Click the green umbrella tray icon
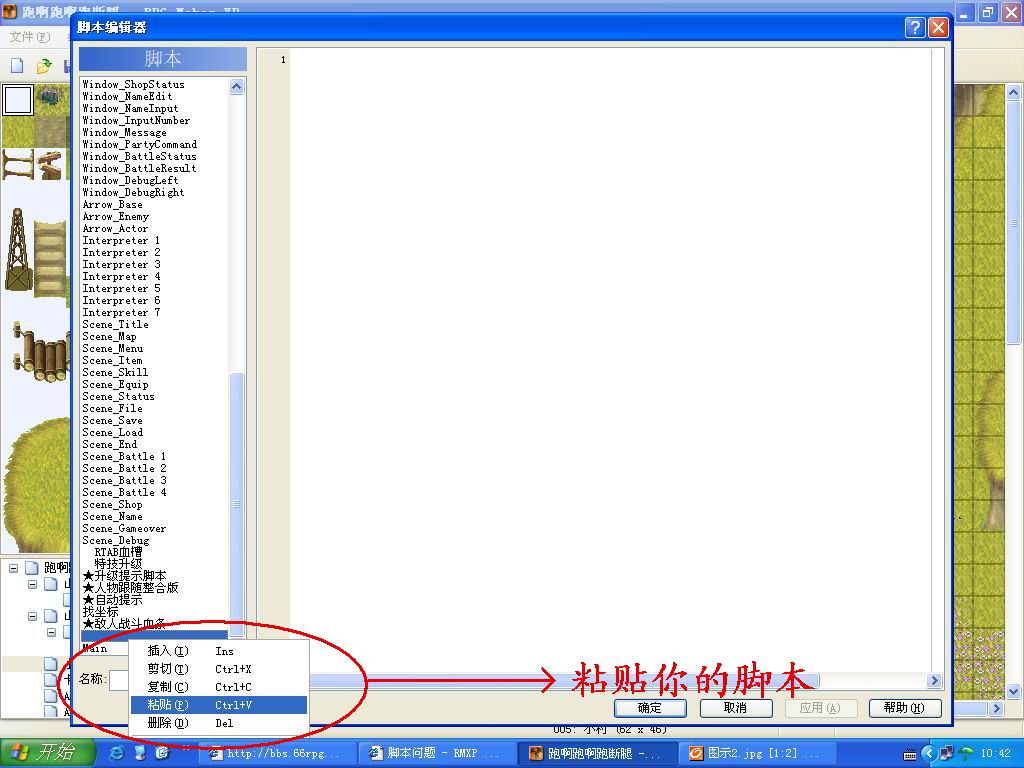This screenshot has height=768, width=1024. pyautogui.click(x=965, y=754)
